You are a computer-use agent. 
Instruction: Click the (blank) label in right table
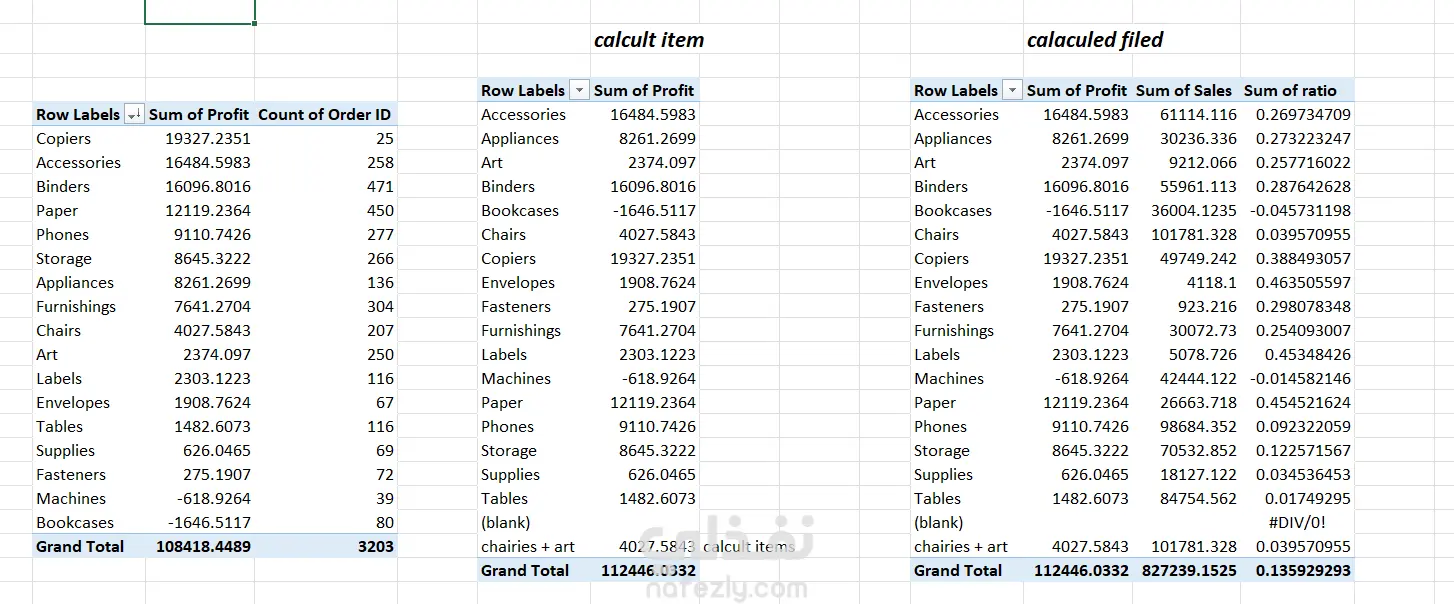pos(938,523)
